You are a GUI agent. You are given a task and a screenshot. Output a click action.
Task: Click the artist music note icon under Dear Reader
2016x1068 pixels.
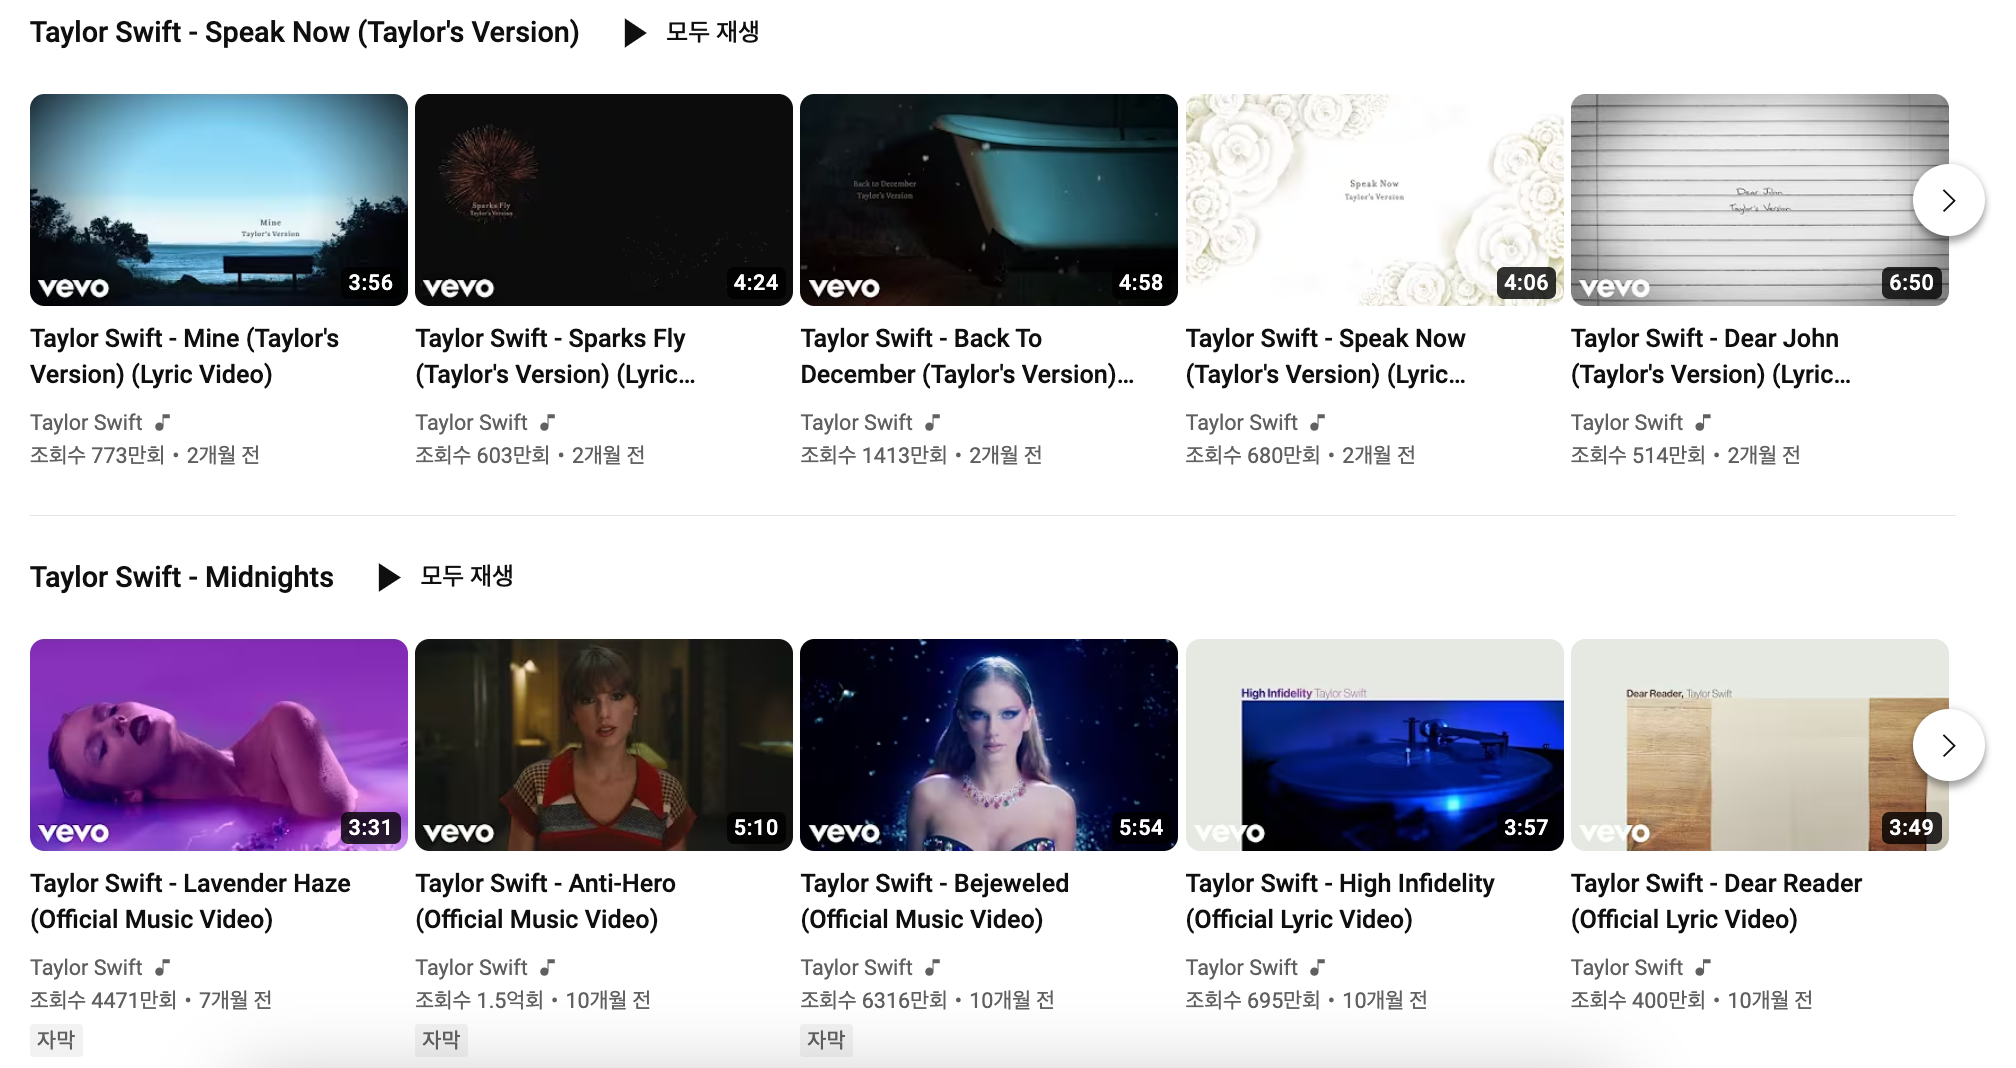point(1703,967)
